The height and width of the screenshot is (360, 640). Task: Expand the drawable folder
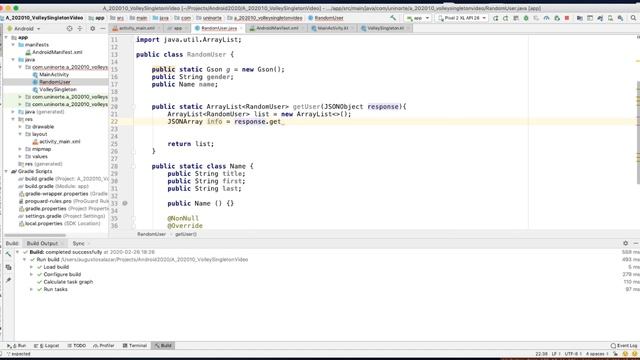[20, 127]
